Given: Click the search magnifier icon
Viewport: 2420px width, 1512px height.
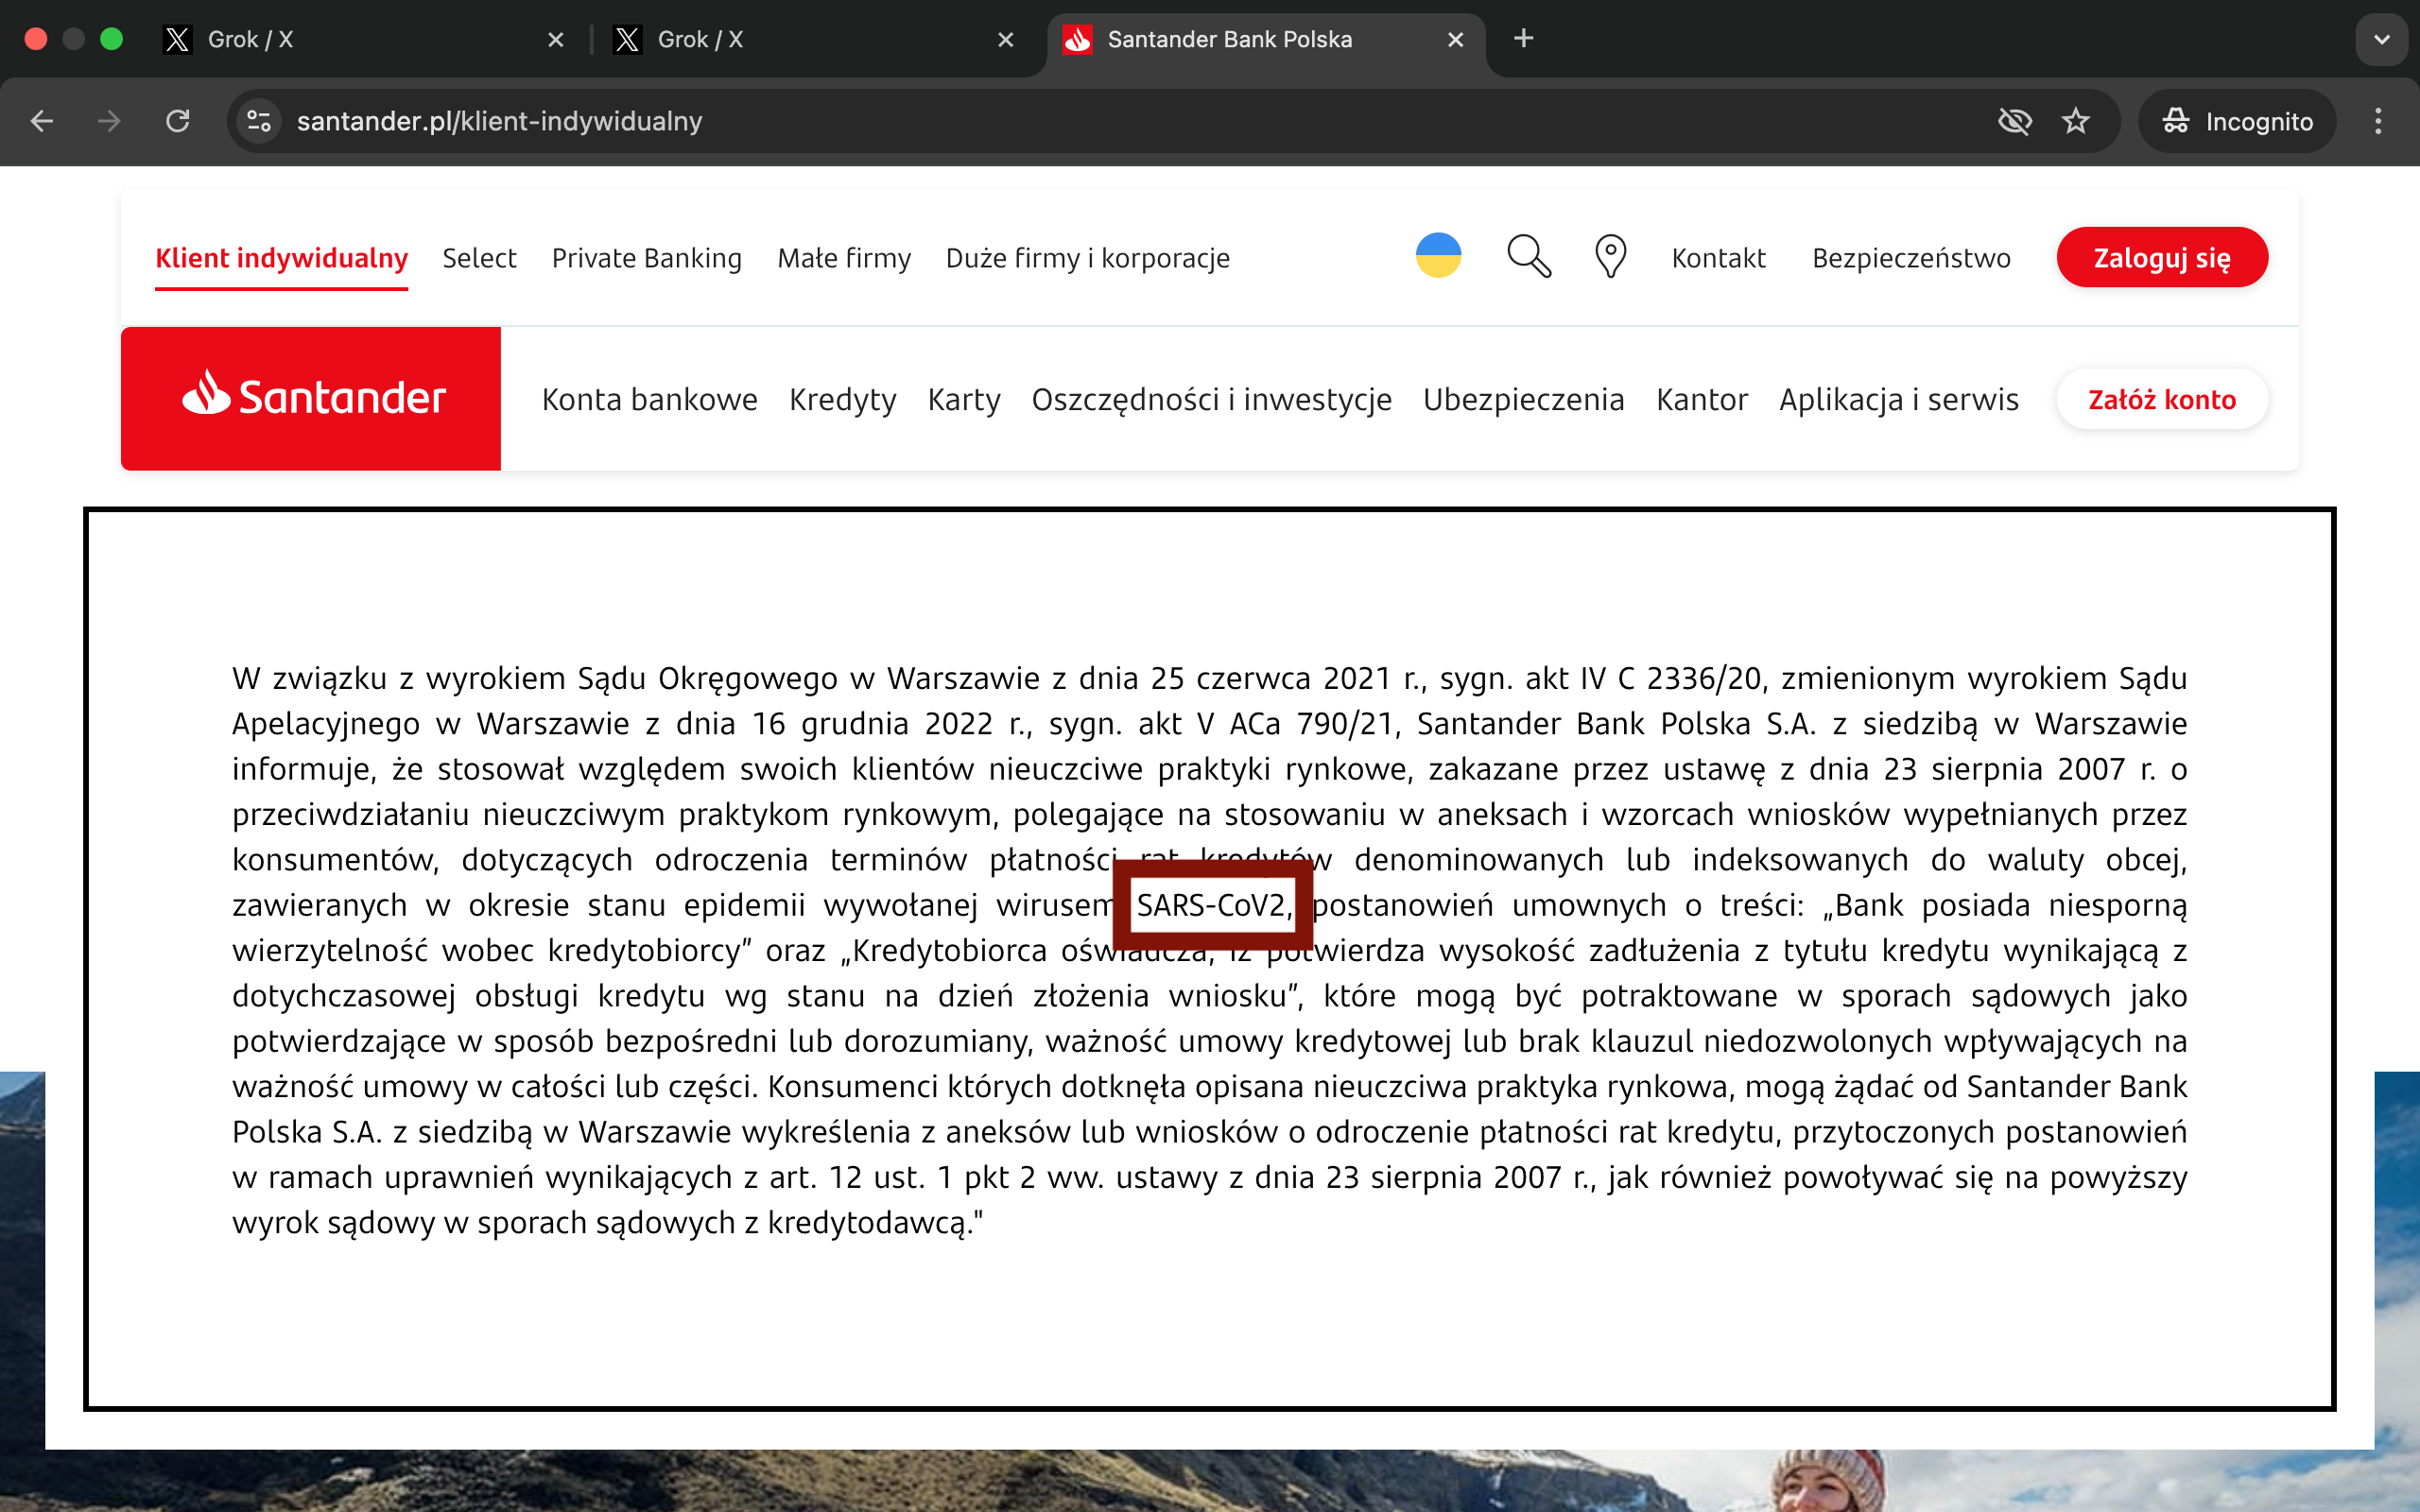Looking at the screenshot, I should [x=1528, y=257].
